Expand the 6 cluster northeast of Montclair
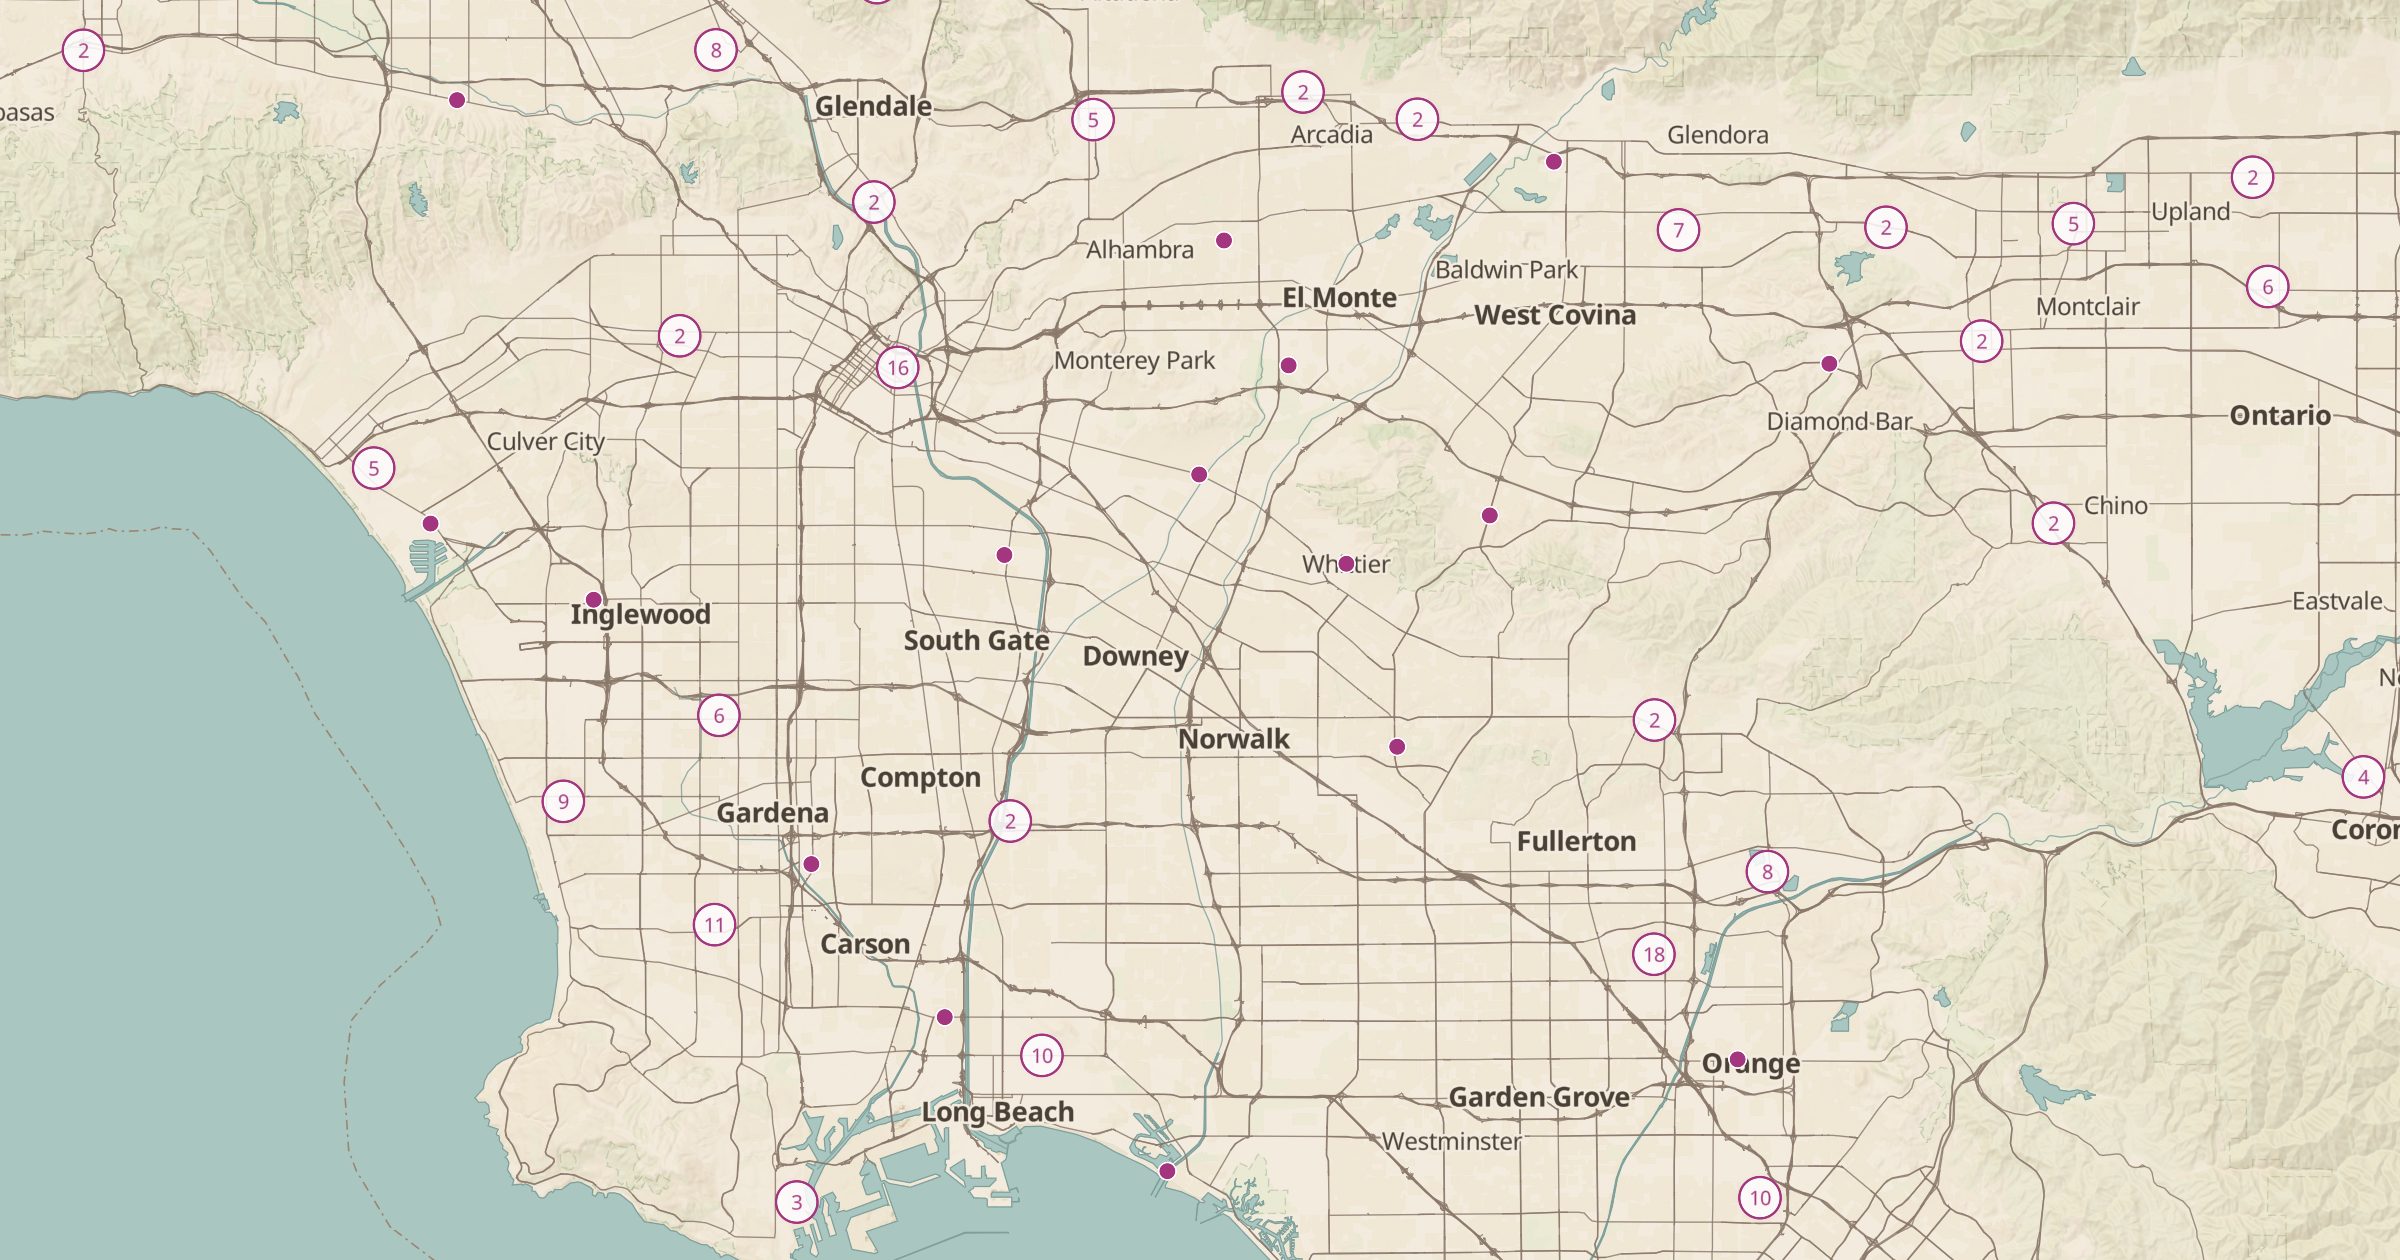This screenshot has height=1260, width=2400. (x=2267, y=287)
